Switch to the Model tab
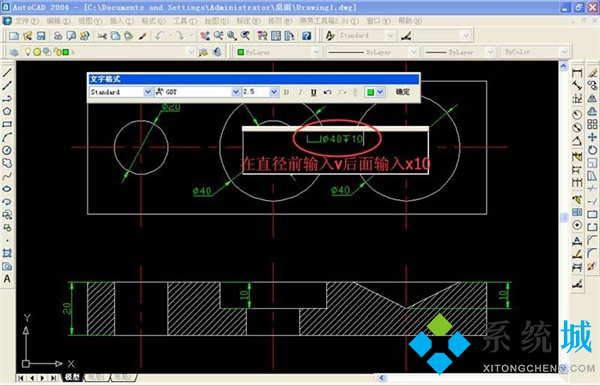Screen dimensions: 600x386 [x=72, y=377]
